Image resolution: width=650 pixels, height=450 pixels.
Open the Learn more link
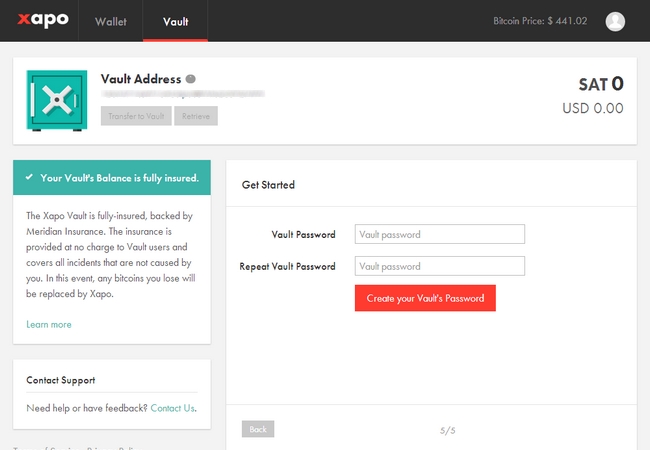49,324
